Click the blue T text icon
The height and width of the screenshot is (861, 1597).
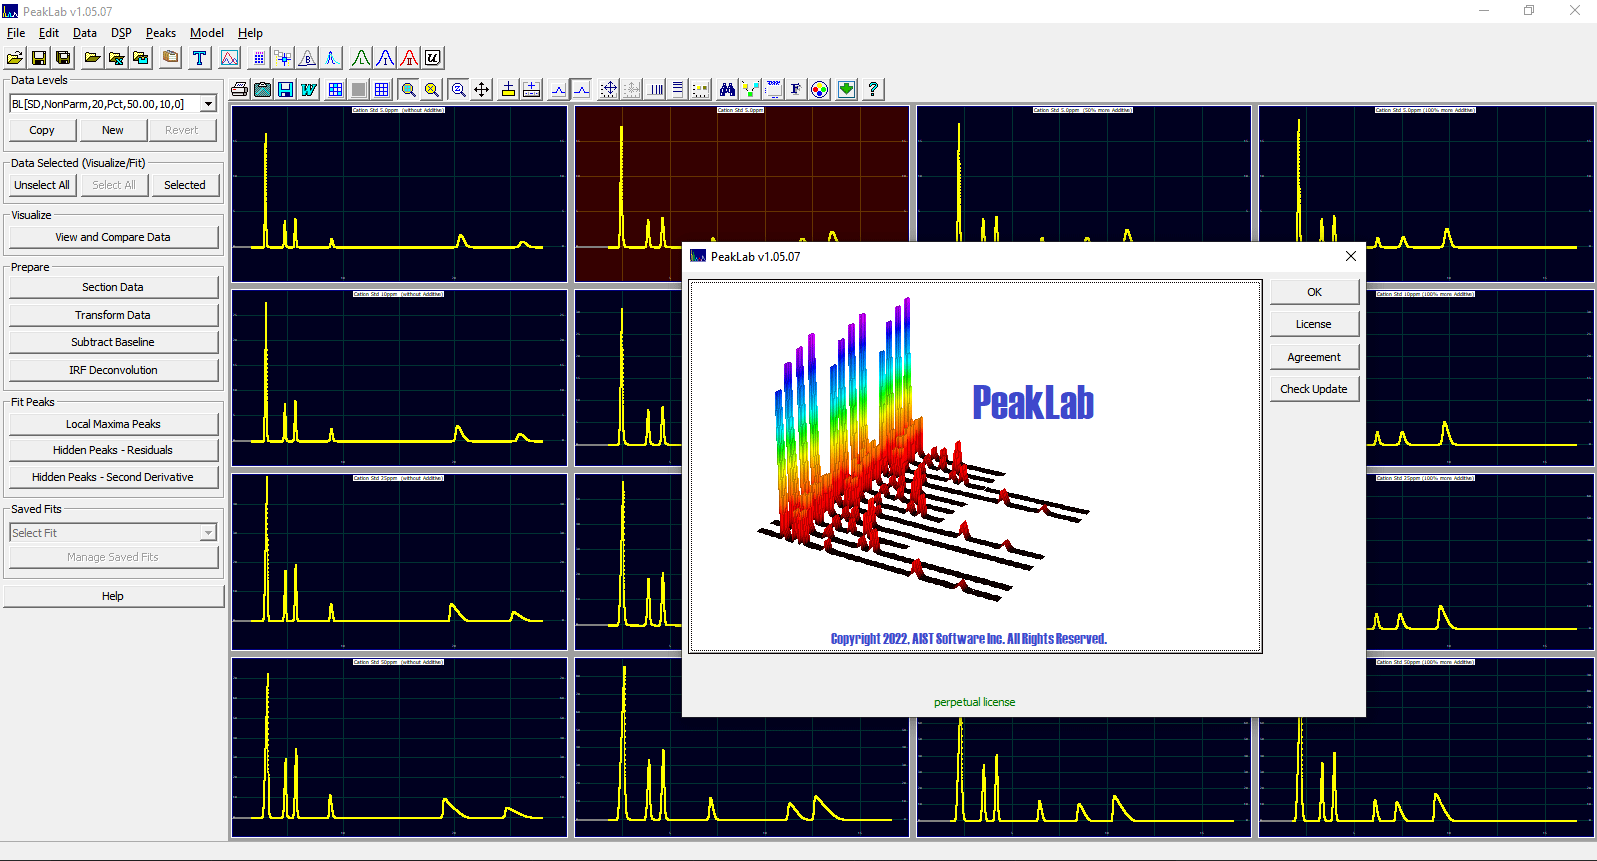pyautogui.click(x=199, y=58)
